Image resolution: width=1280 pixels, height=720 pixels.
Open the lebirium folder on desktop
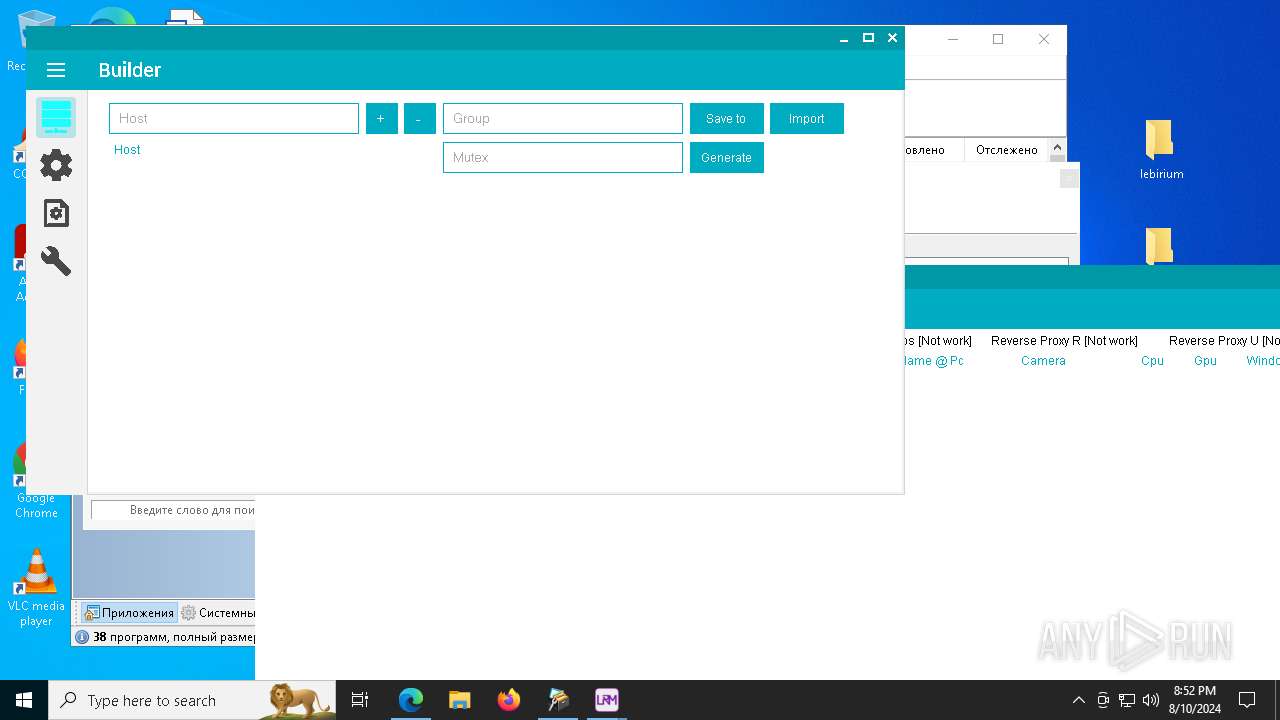click(x=1161, y=150)
